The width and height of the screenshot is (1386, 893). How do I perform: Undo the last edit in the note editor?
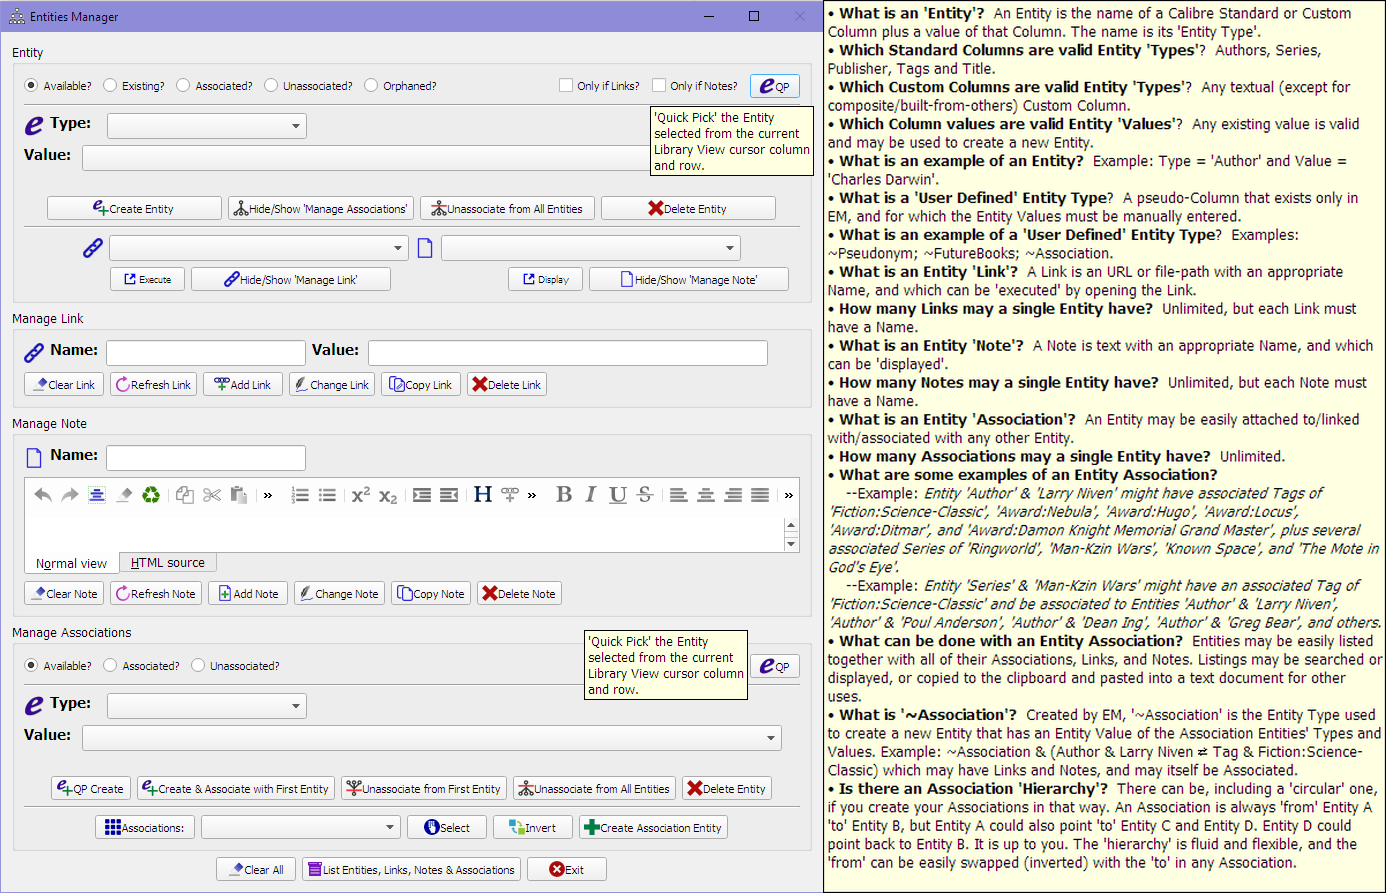point(43,495)
